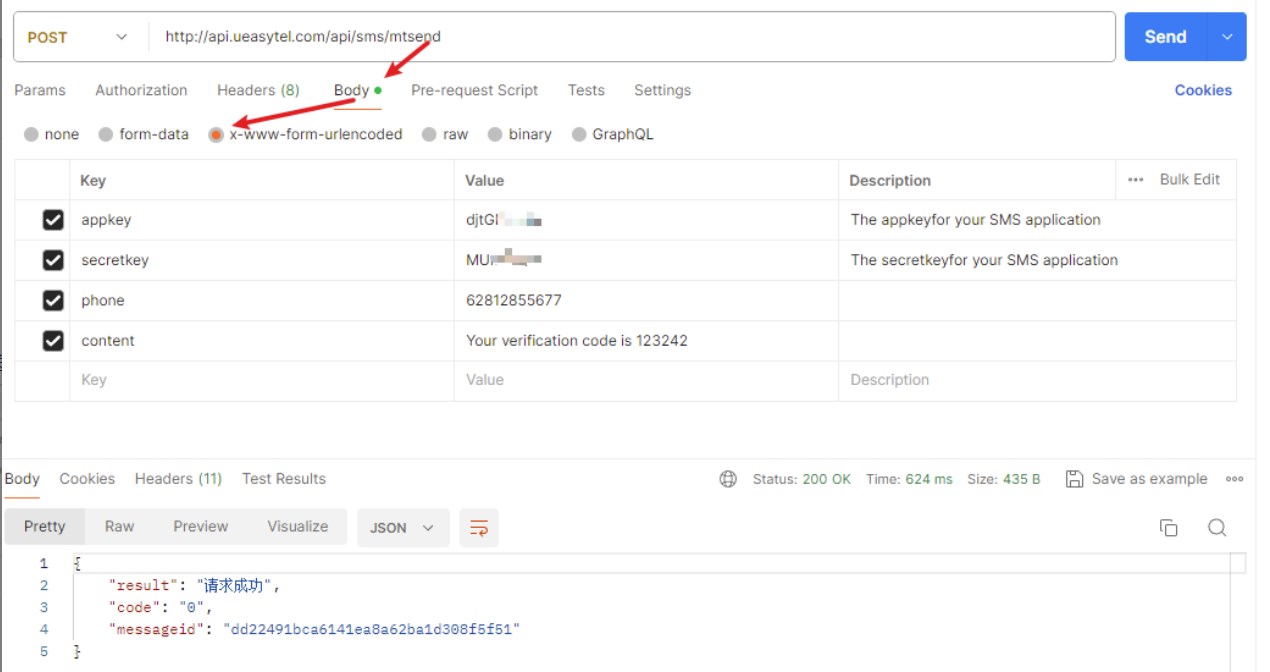1270x672 pixels.
Task: View response in the Preview tab
Action: (x=200, y=527)
